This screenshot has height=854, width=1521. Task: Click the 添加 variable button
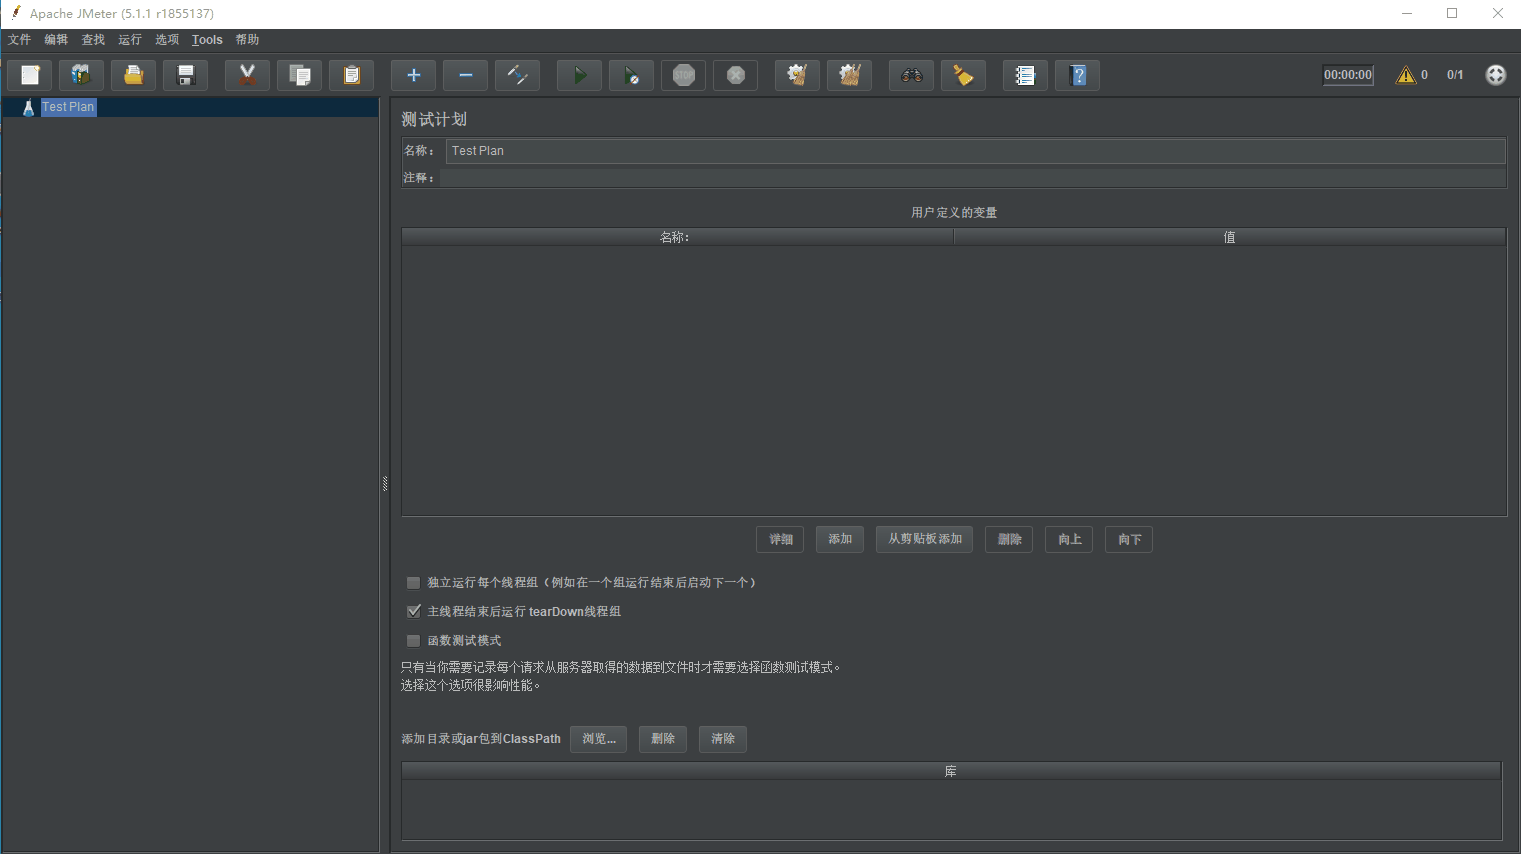point(840,540)
